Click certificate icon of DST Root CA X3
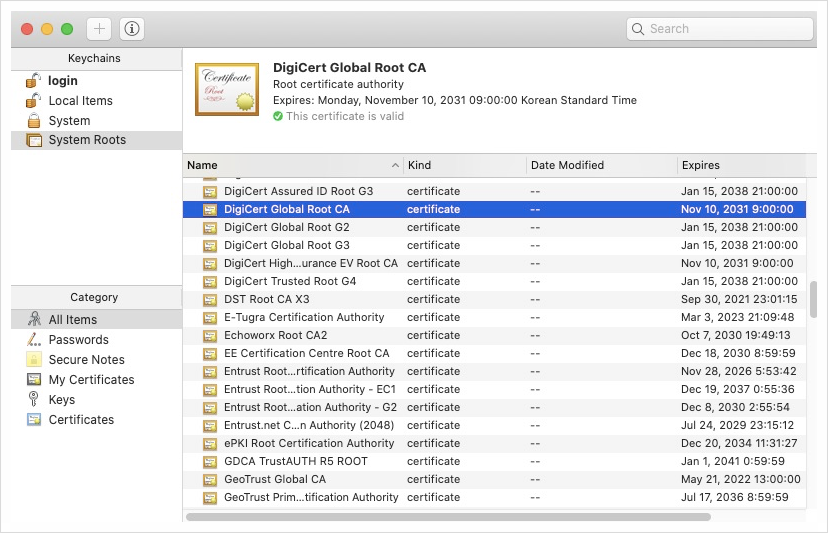 pos(210,300)
